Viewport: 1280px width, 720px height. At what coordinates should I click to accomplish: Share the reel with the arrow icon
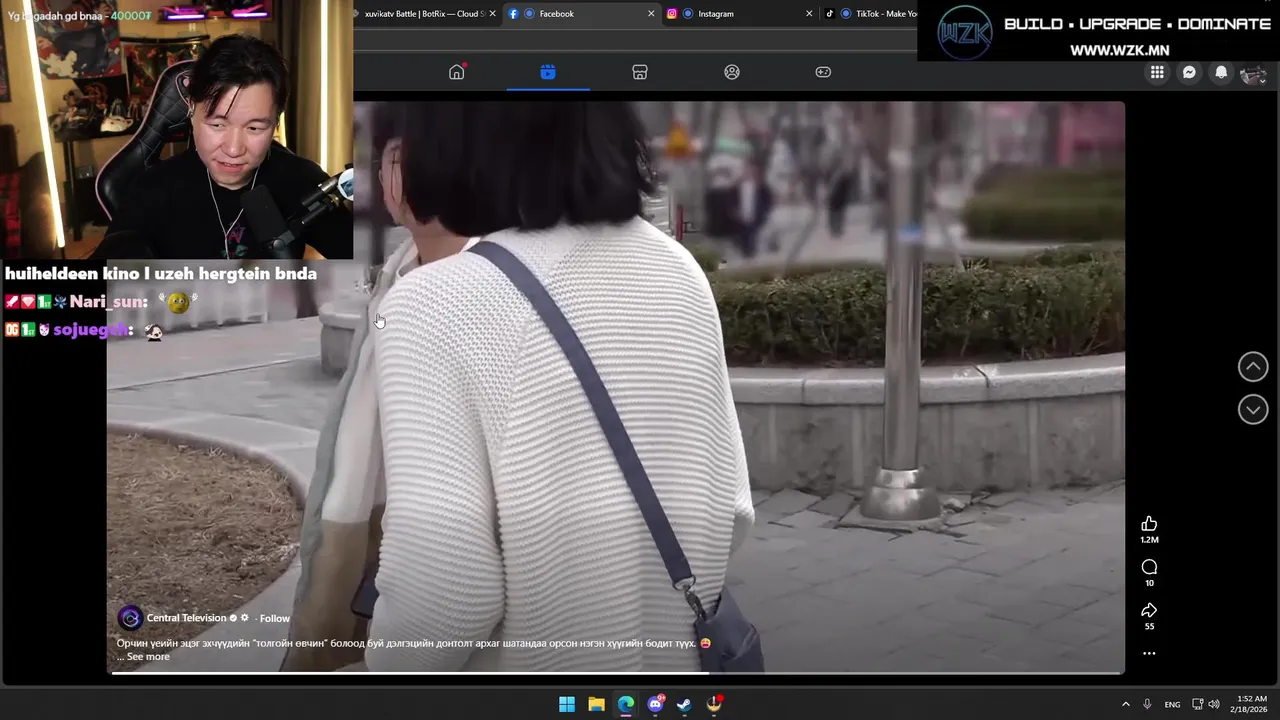pyautogui.click(x=1149, y=610)
